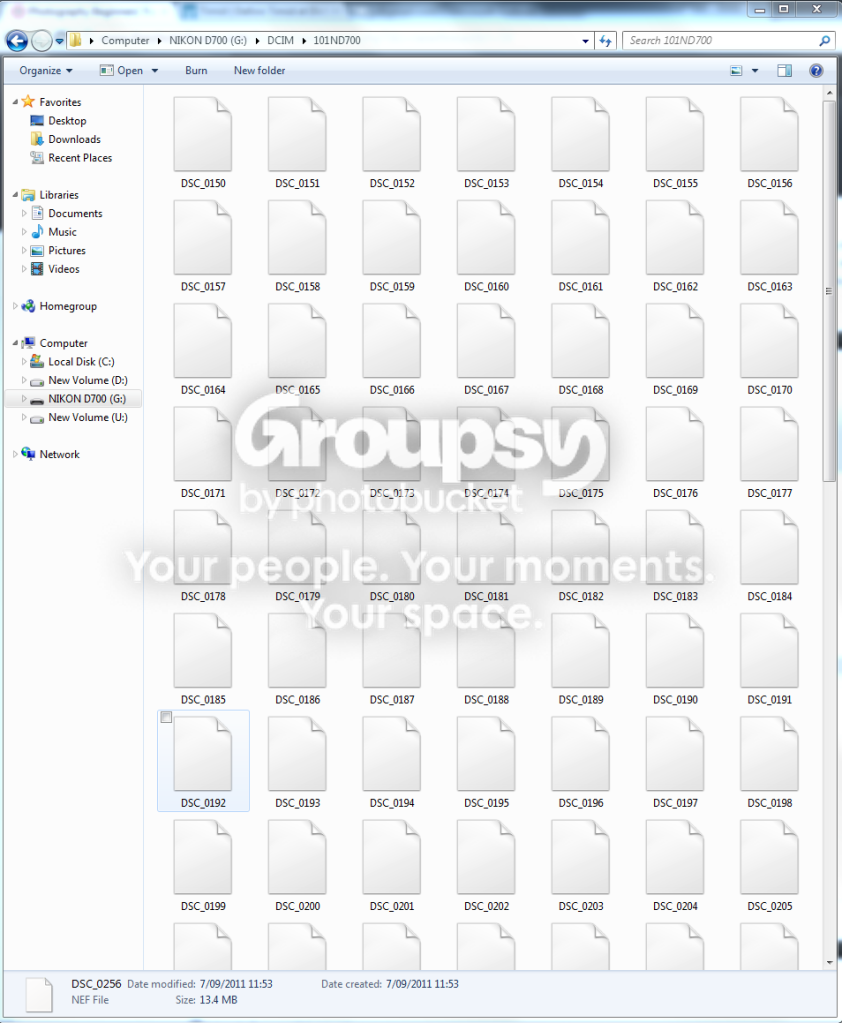Click the vertical scrollbar thumb
842x1023 pixels.
[829, 291]
